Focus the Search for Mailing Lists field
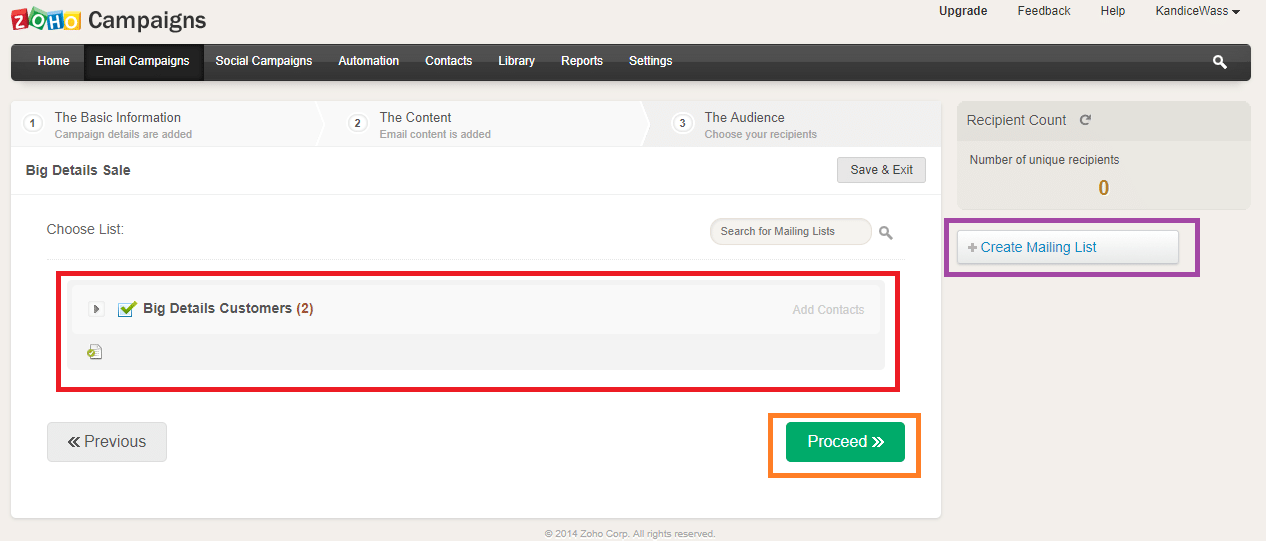Image resolution: width=1266 pixels, height=541 pixels. point(790,232)
